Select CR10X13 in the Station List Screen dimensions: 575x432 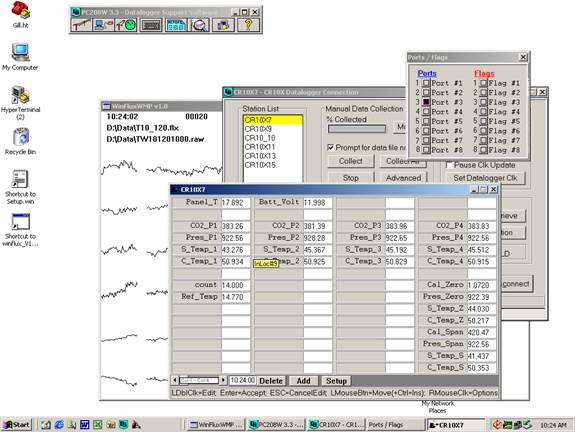pos(273,156)
